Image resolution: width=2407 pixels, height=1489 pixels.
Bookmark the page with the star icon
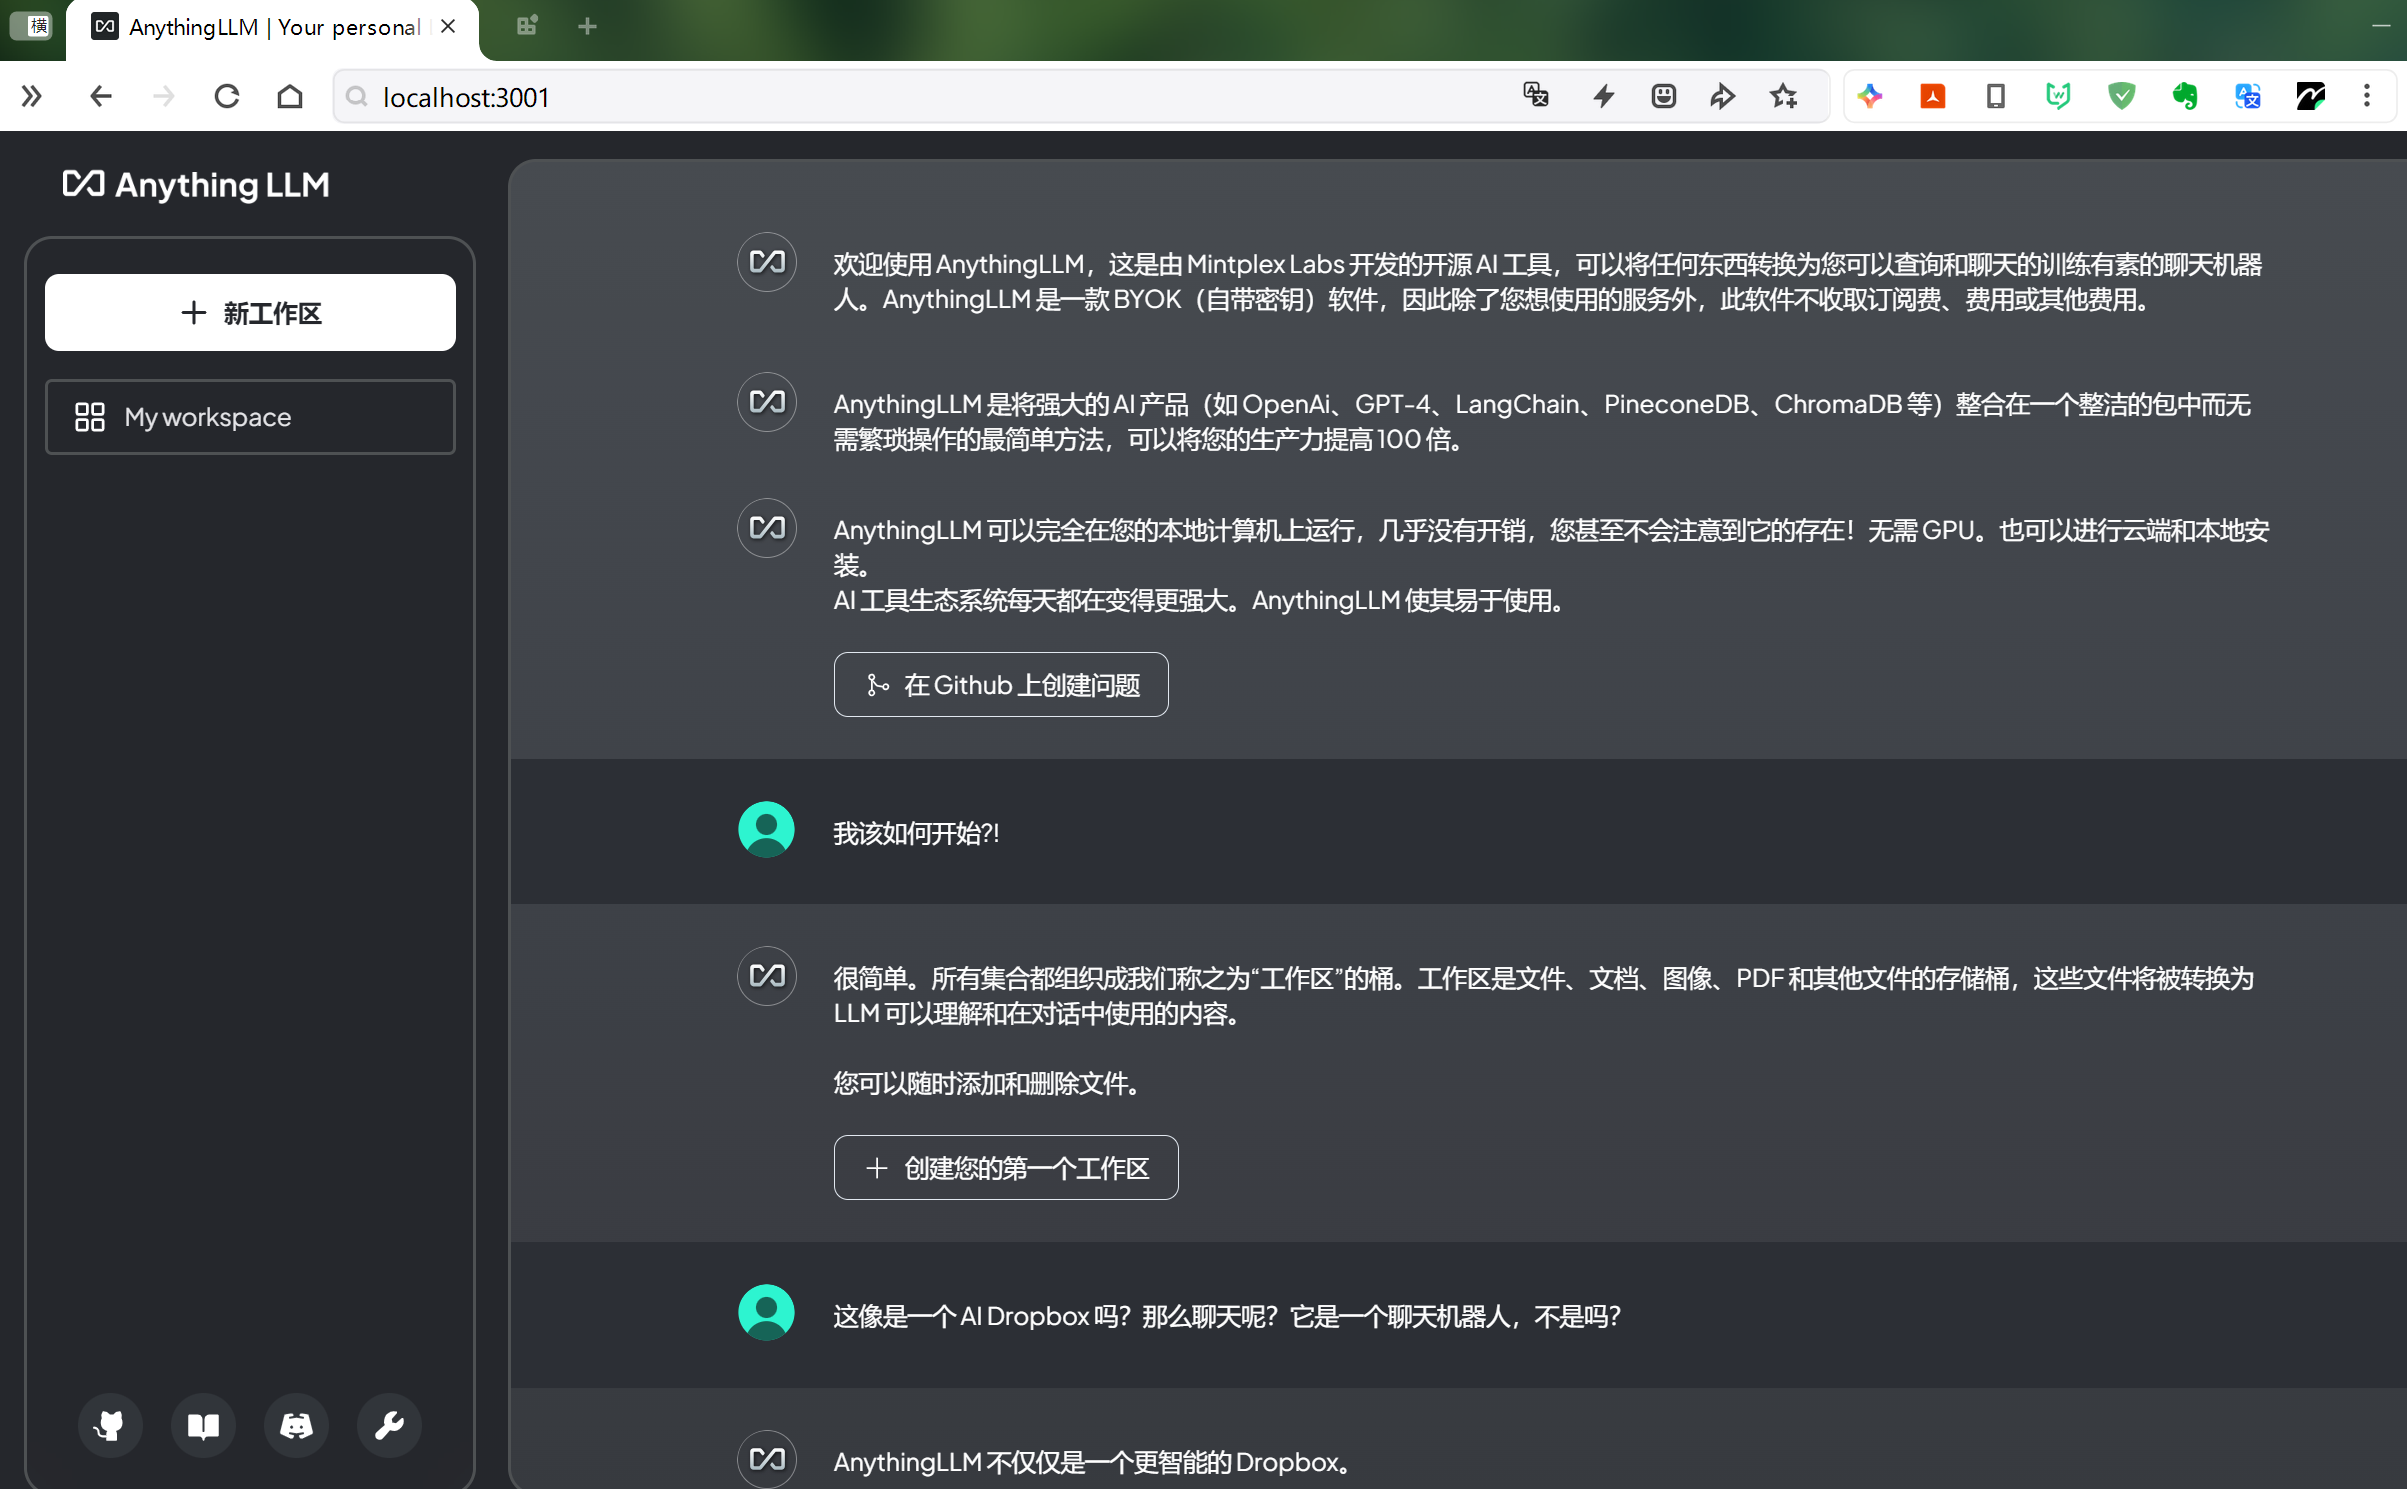tap(1784, 96)
